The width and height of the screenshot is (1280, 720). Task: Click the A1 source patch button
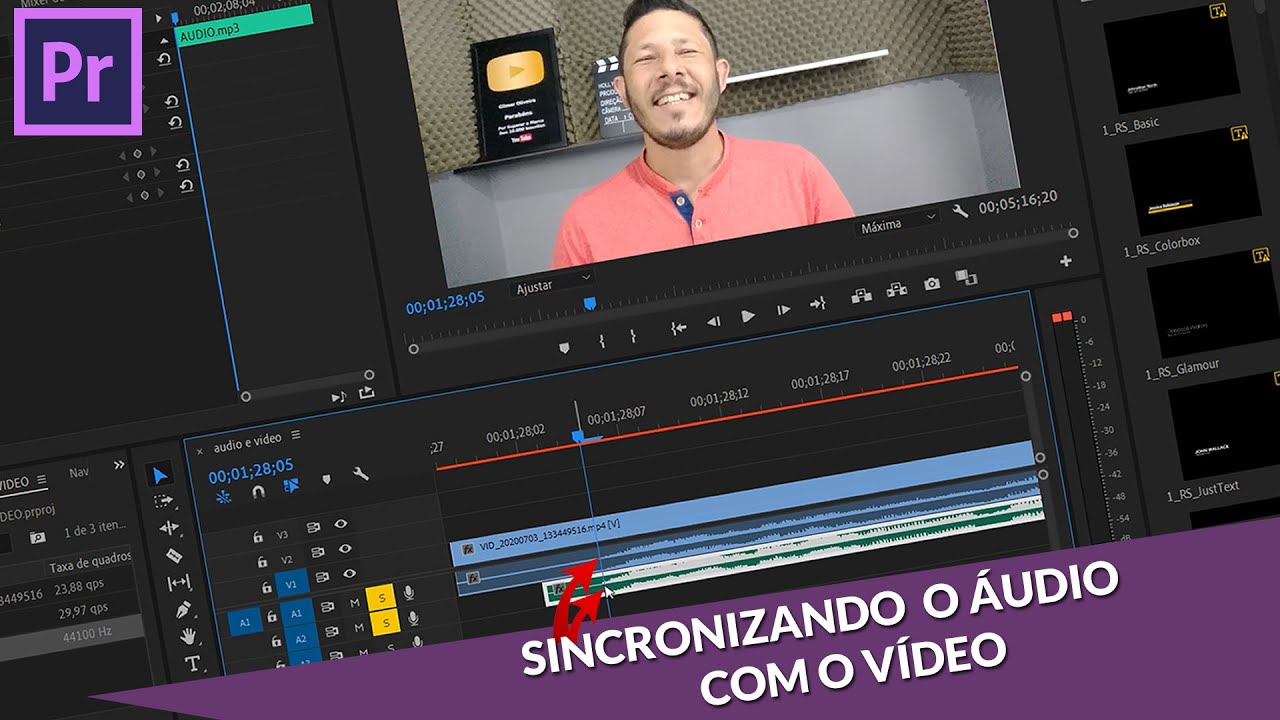click(244, 623)
